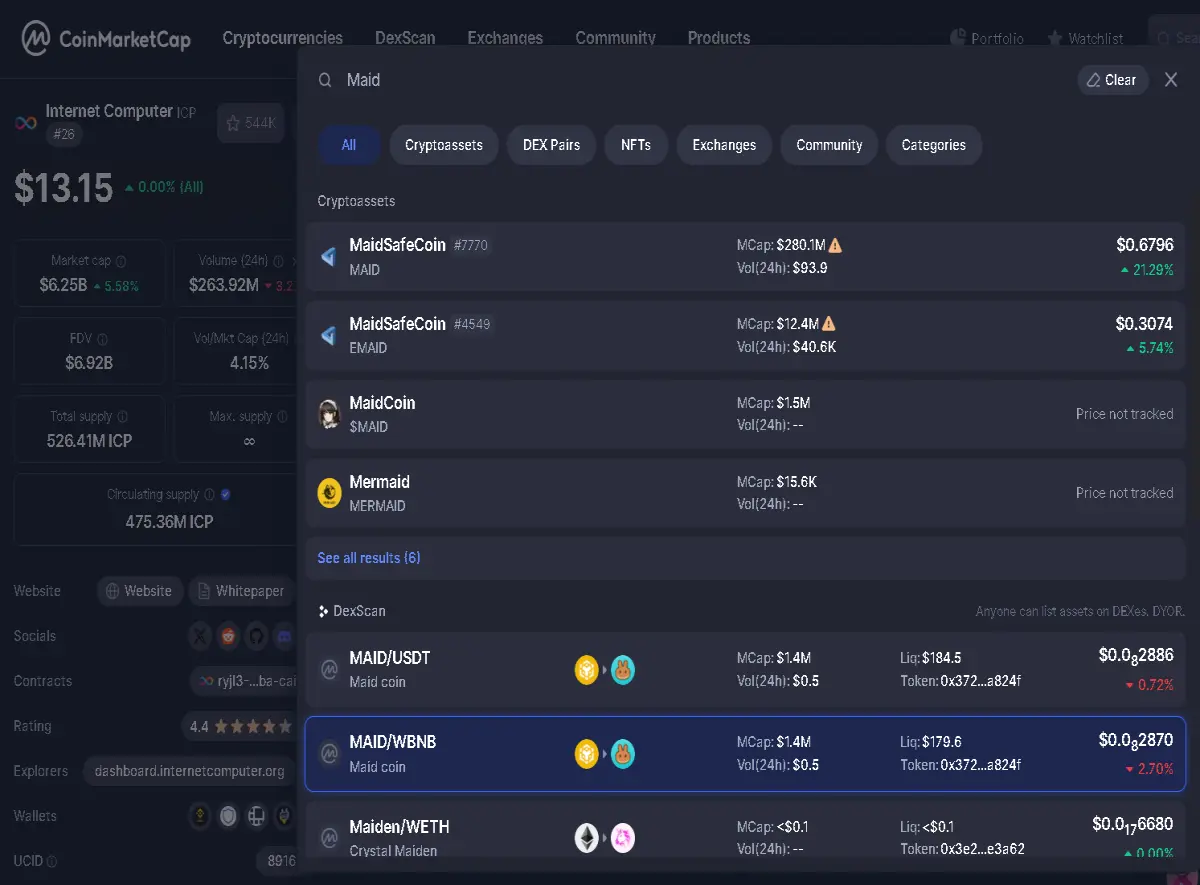Click the Mermaid coin yellow icon
This screenshot has width=1200, height=885.
(x=329, y=493)
